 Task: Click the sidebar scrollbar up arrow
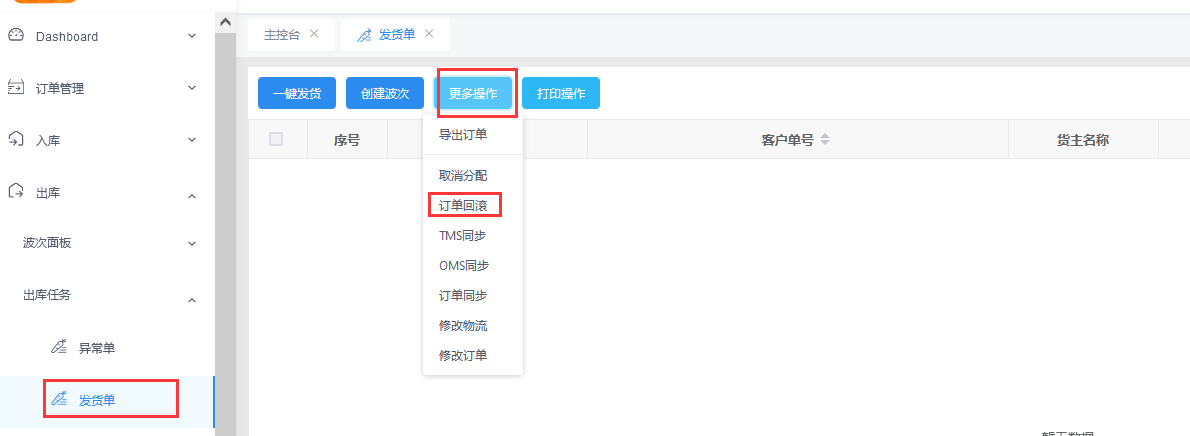pyautogui.click(x=225, y=22)
